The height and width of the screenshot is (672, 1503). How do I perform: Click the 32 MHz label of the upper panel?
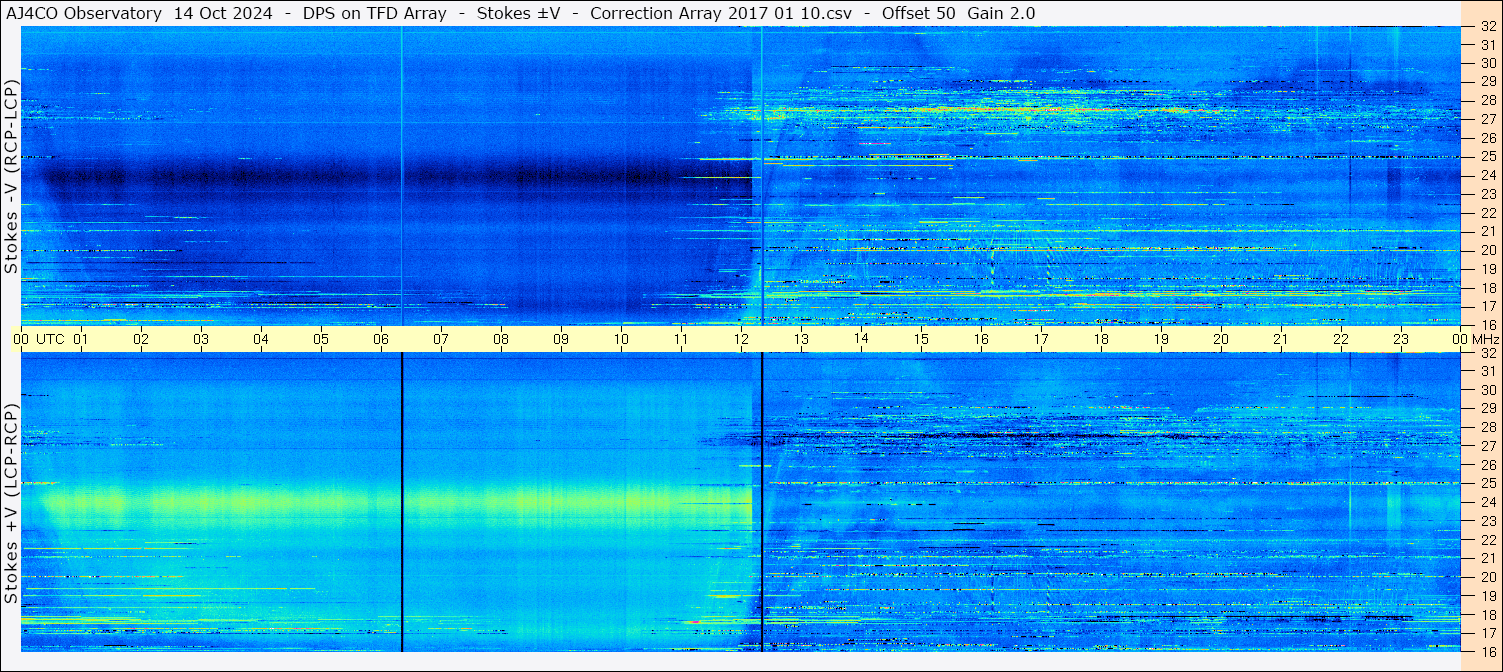tap(1486, 27)
